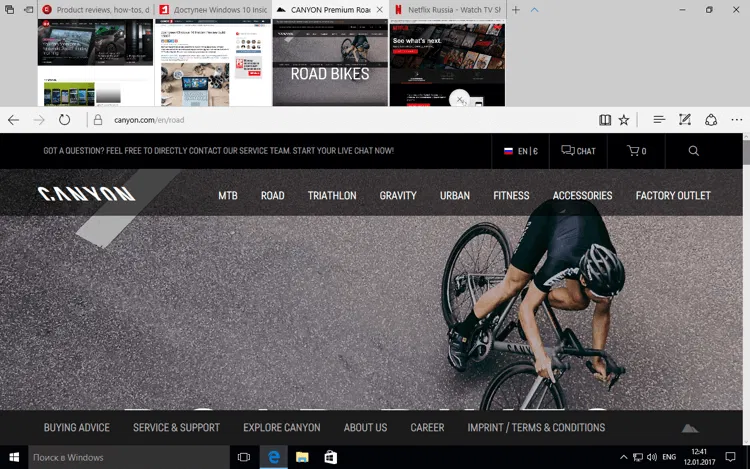Open BUYING ADVICE link
Viewport: 750px width, 469px height.
click(x=77, y=427)
